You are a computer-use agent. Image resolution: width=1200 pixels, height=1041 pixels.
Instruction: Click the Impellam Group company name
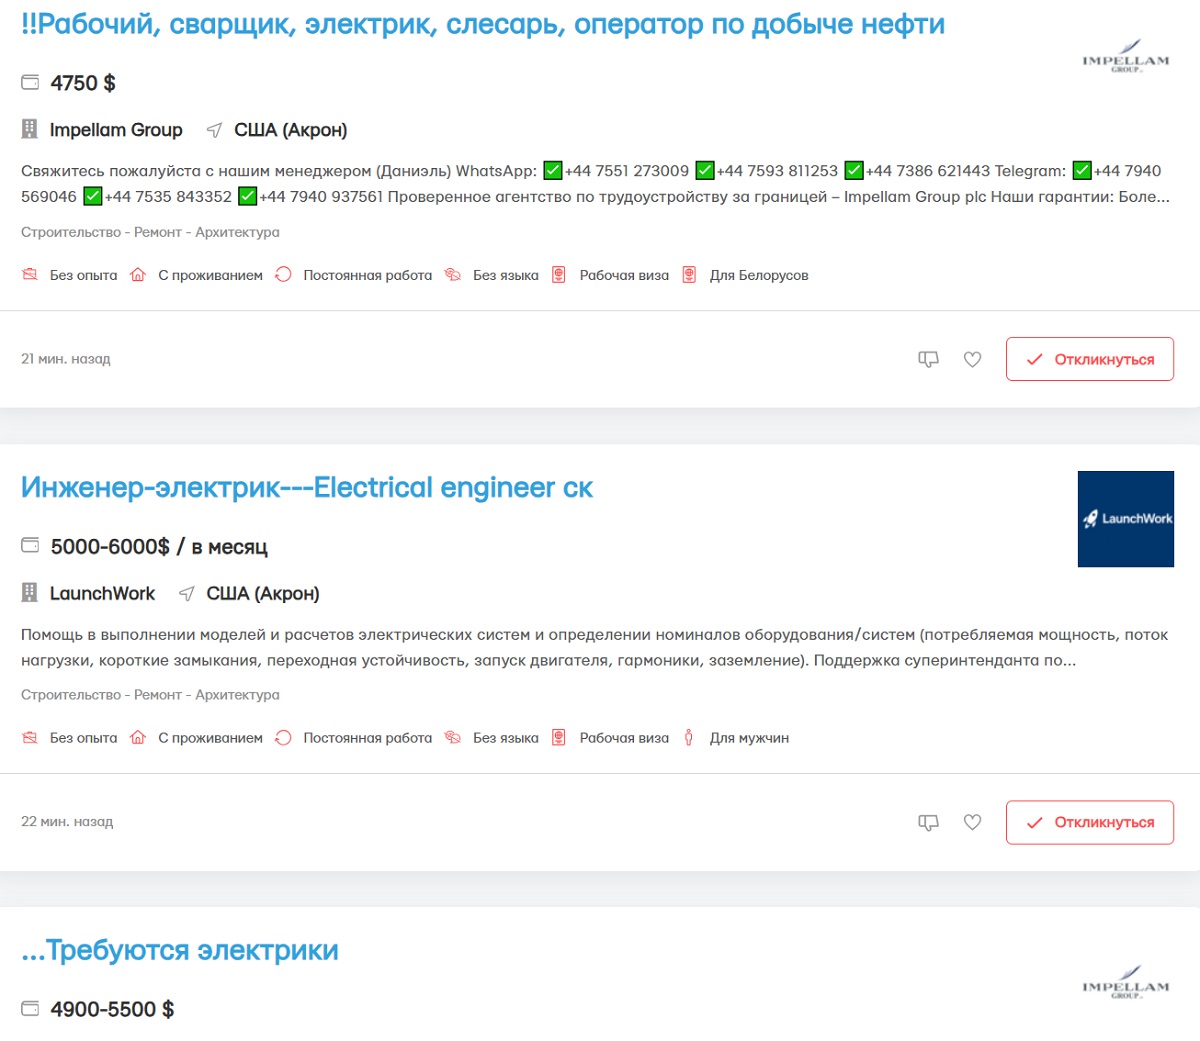[x=116, y=130]
